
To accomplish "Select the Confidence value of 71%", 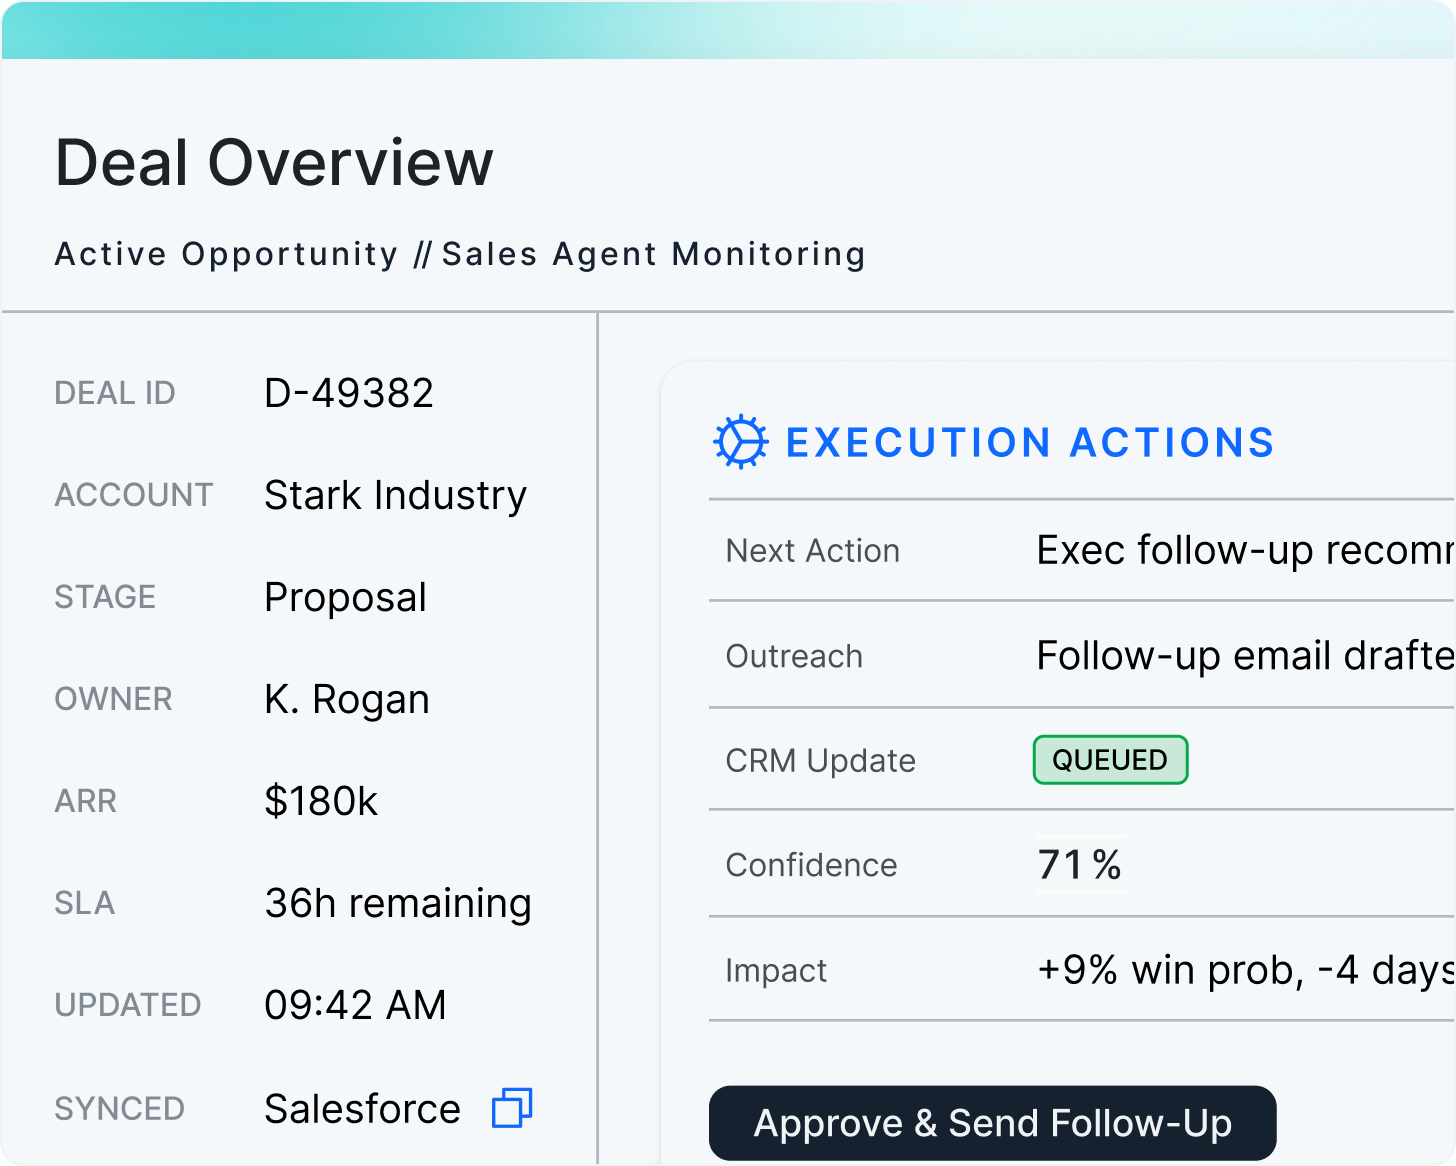I will coord(1080,864).
